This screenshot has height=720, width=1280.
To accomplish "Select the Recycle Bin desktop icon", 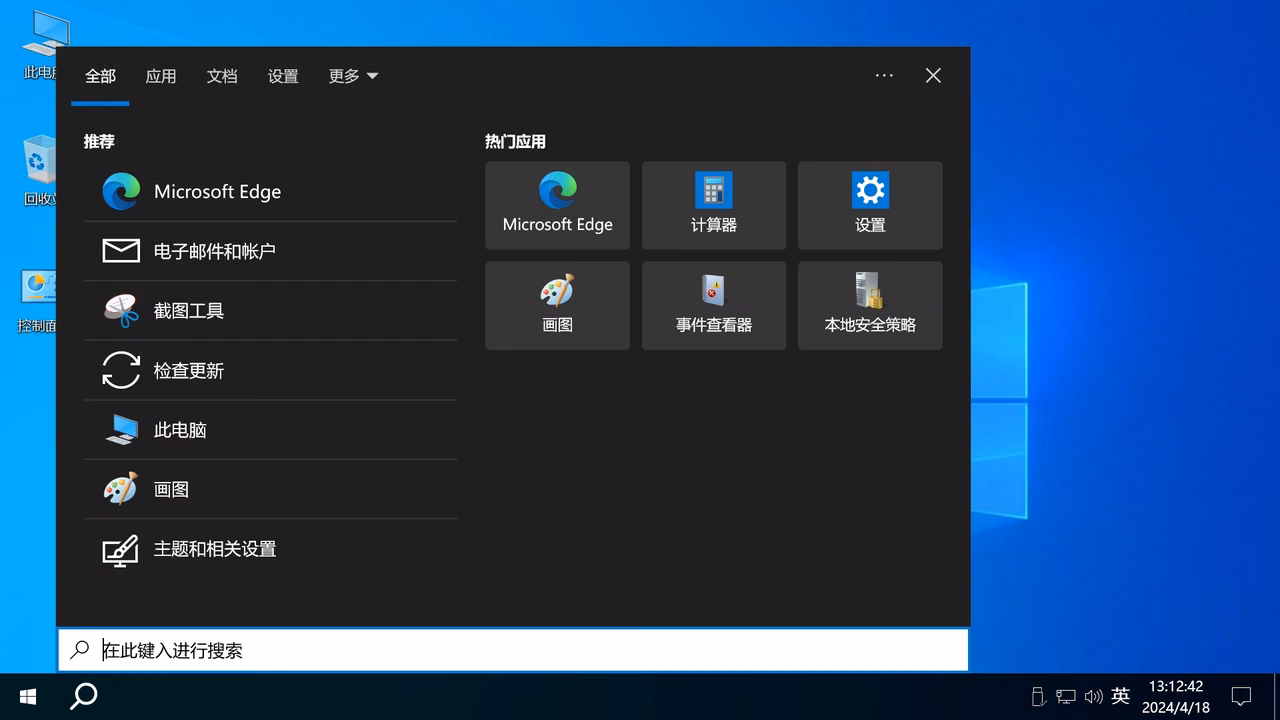I will click(40, 170).
